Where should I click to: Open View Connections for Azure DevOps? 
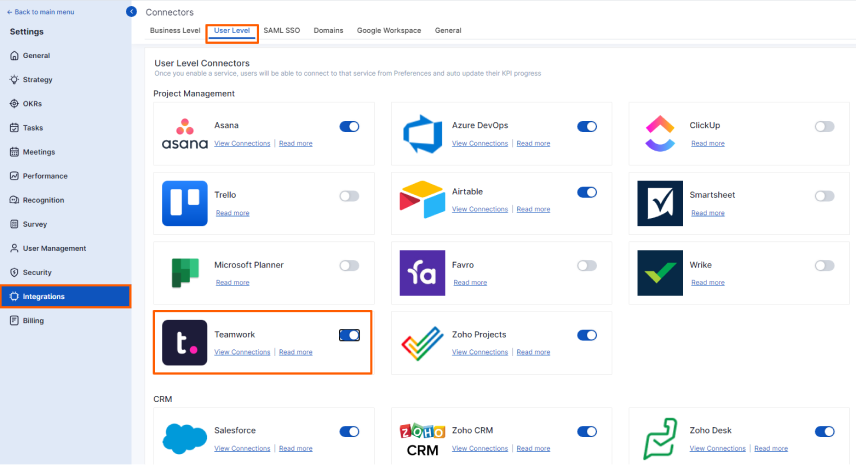click(479, 144)
